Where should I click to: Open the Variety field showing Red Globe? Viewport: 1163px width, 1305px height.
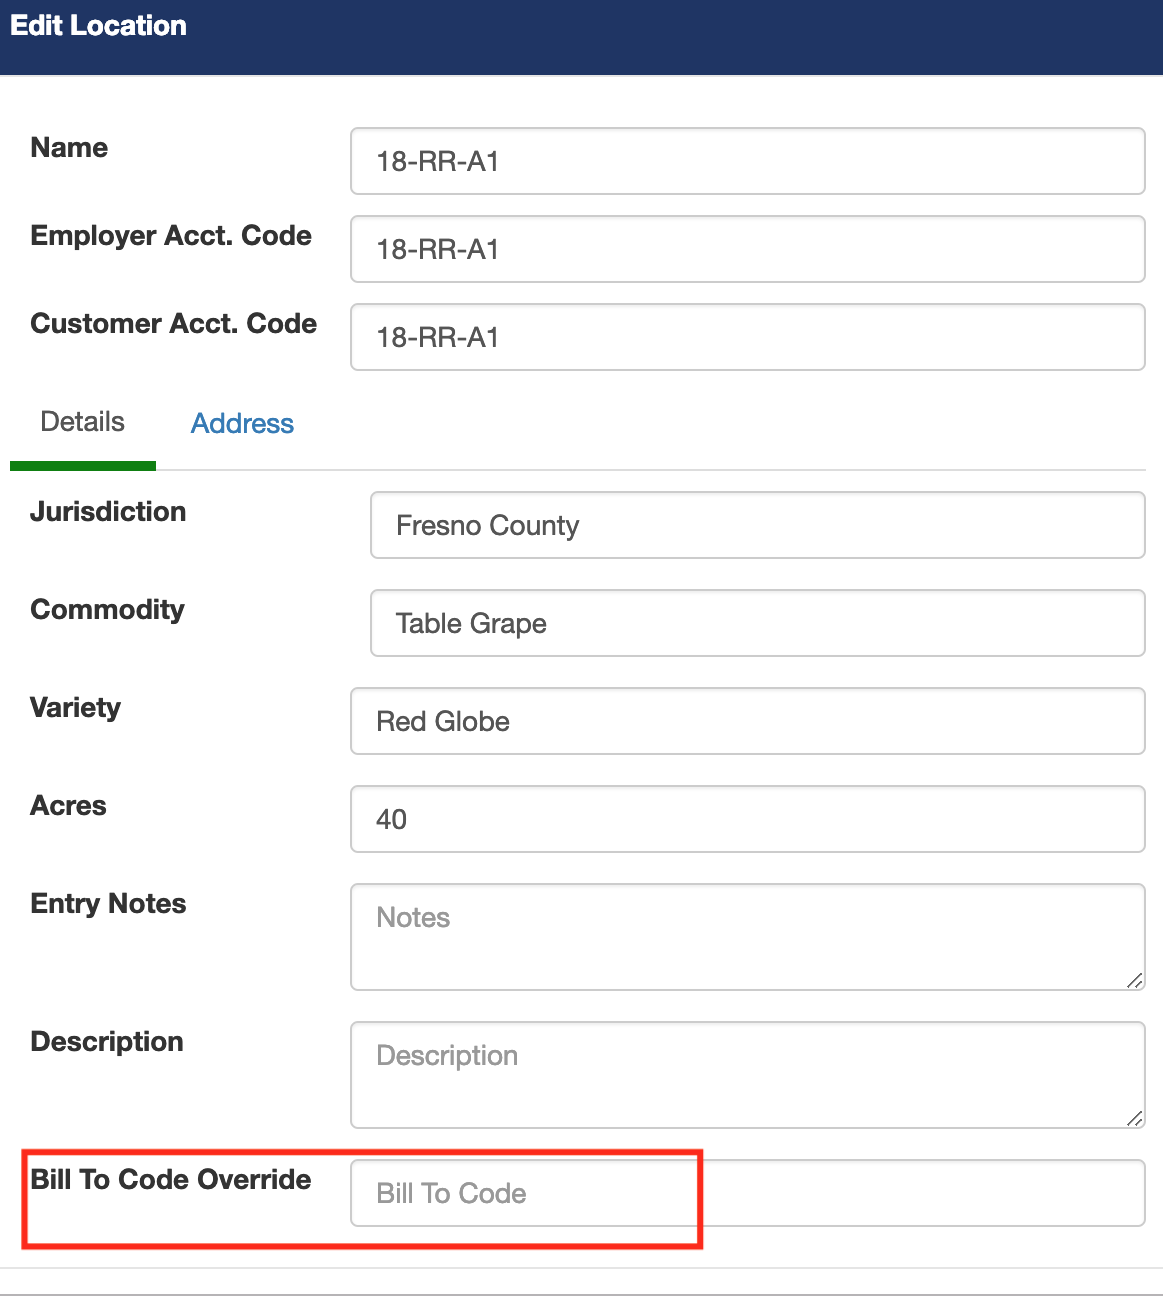[747, 721]
